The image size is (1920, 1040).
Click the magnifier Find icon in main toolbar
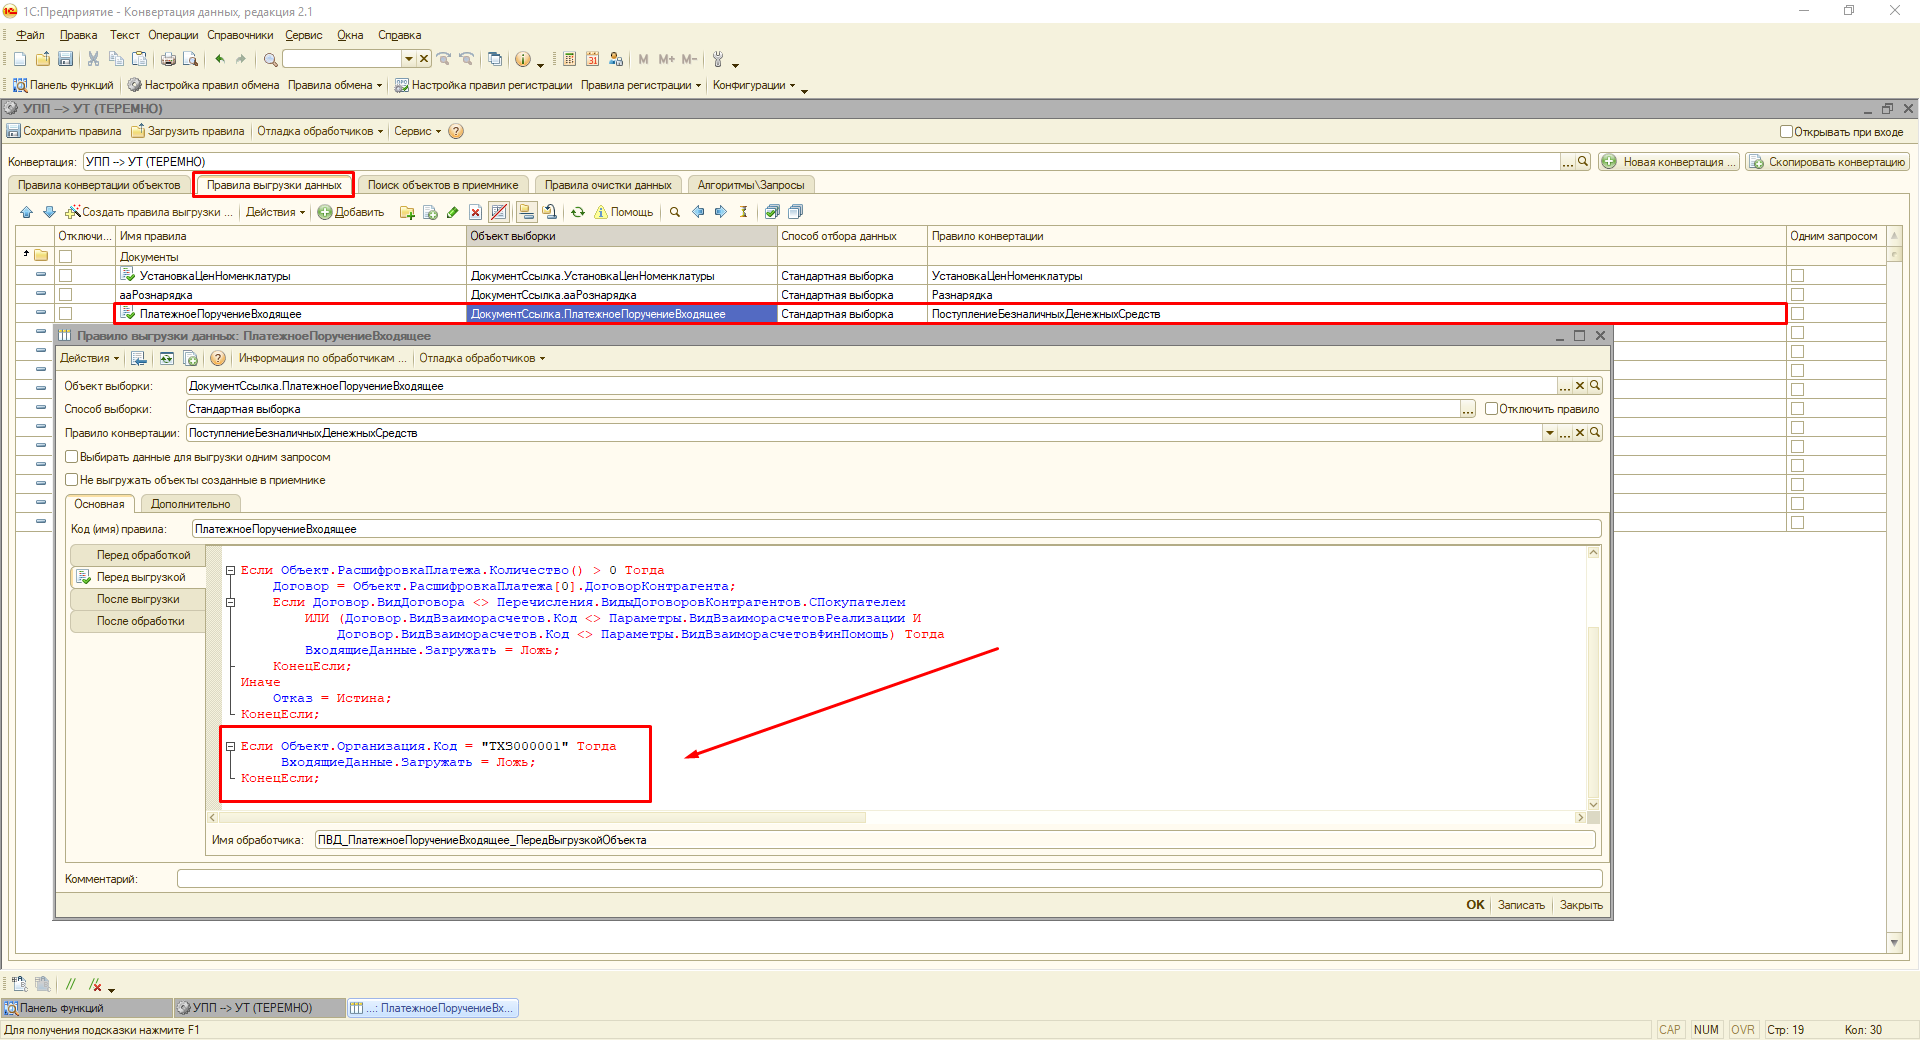(270, 59)
